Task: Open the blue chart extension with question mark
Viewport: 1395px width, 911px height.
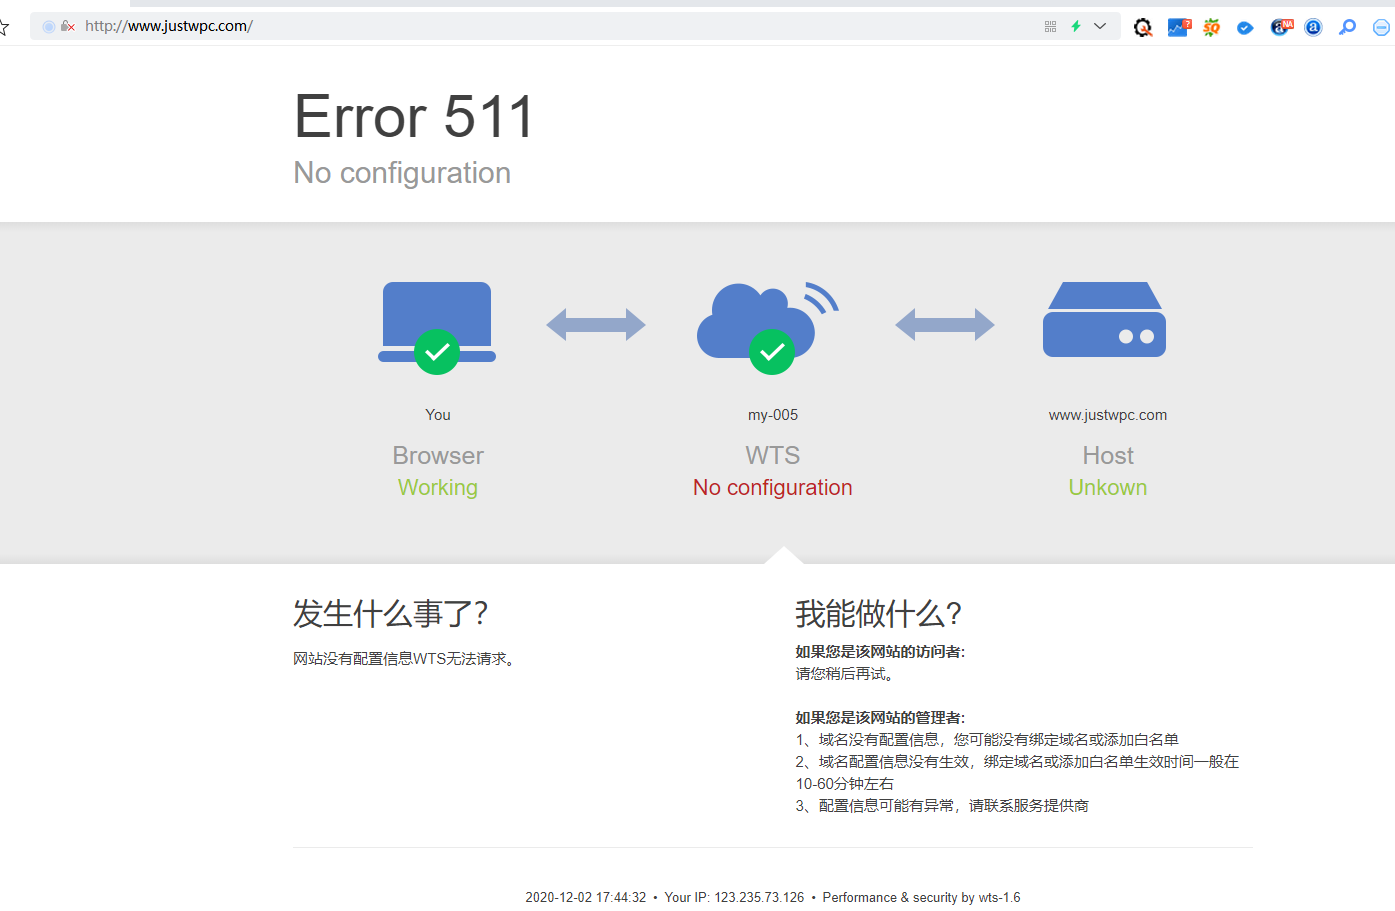Action: [1179, 28]
